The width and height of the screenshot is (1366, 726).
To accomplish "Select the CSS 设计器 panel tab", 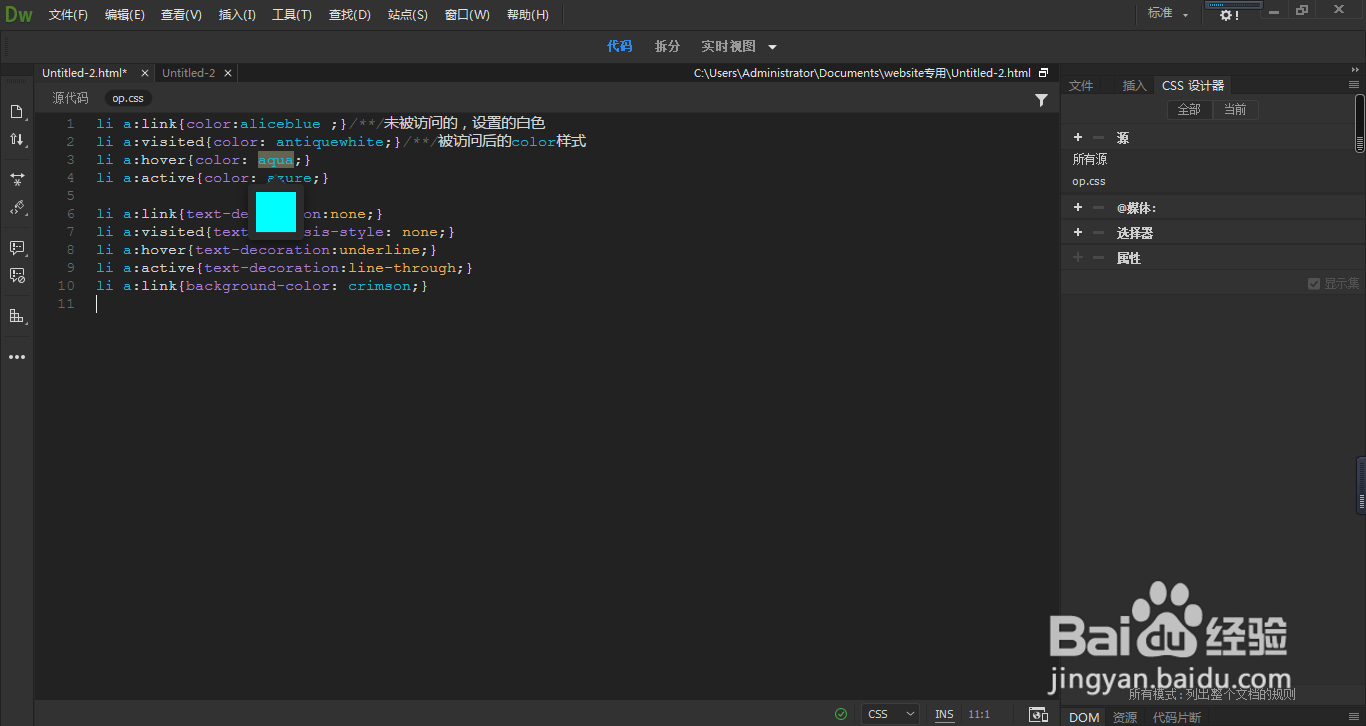I will point(1193,86).
